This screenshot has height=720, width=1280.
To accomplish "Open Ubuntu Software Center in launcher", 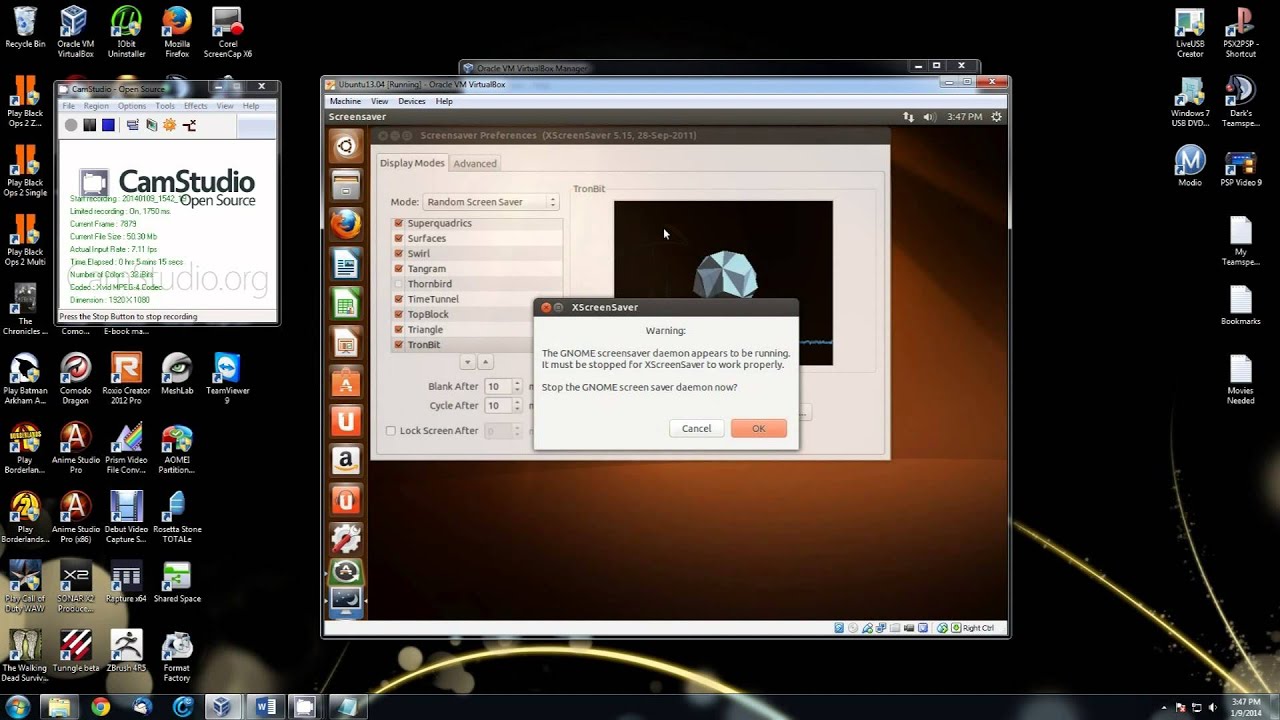I will point(346,382).
